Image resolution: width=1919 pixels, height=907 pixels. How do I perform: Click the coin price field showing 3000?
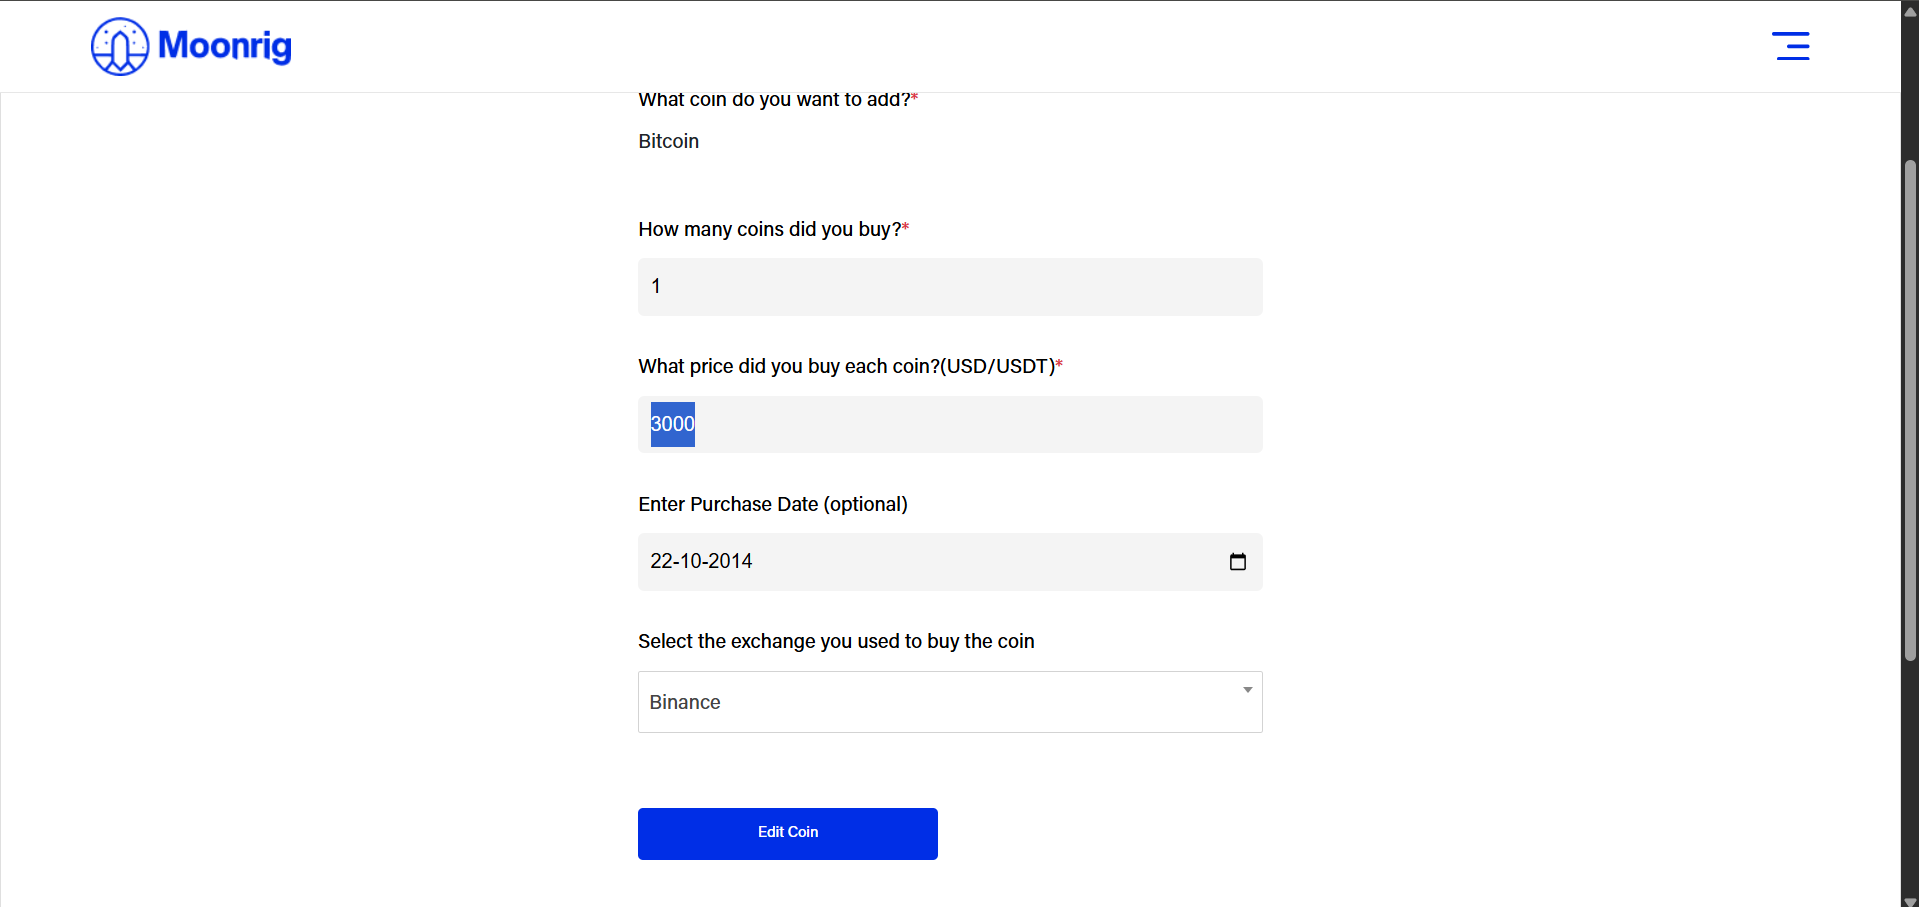click(950, 424)
